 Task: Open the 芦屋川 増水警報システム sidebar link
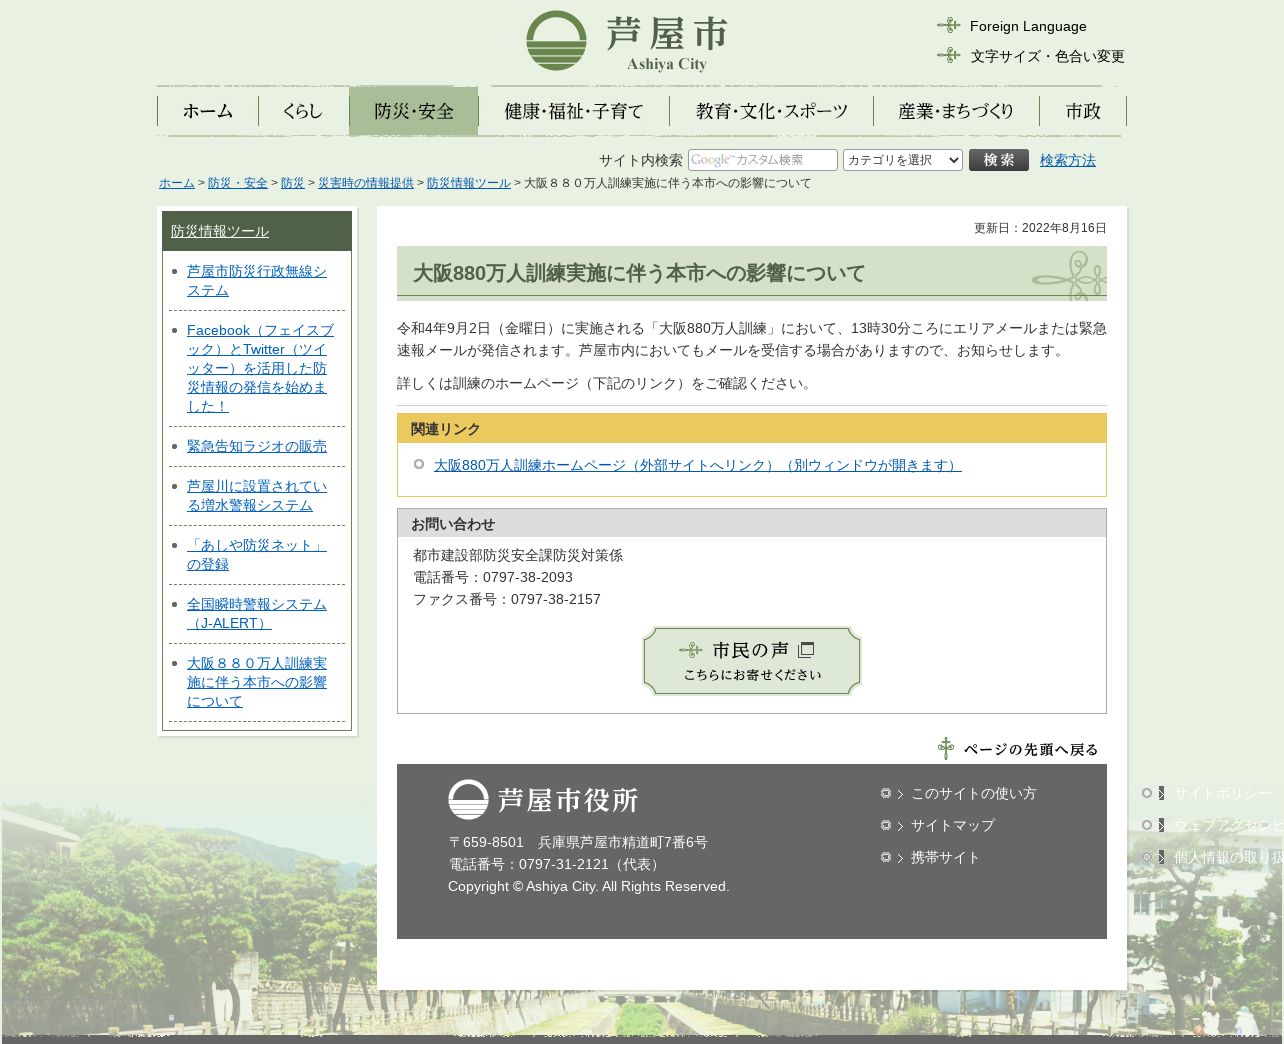[x=257, y=496]
